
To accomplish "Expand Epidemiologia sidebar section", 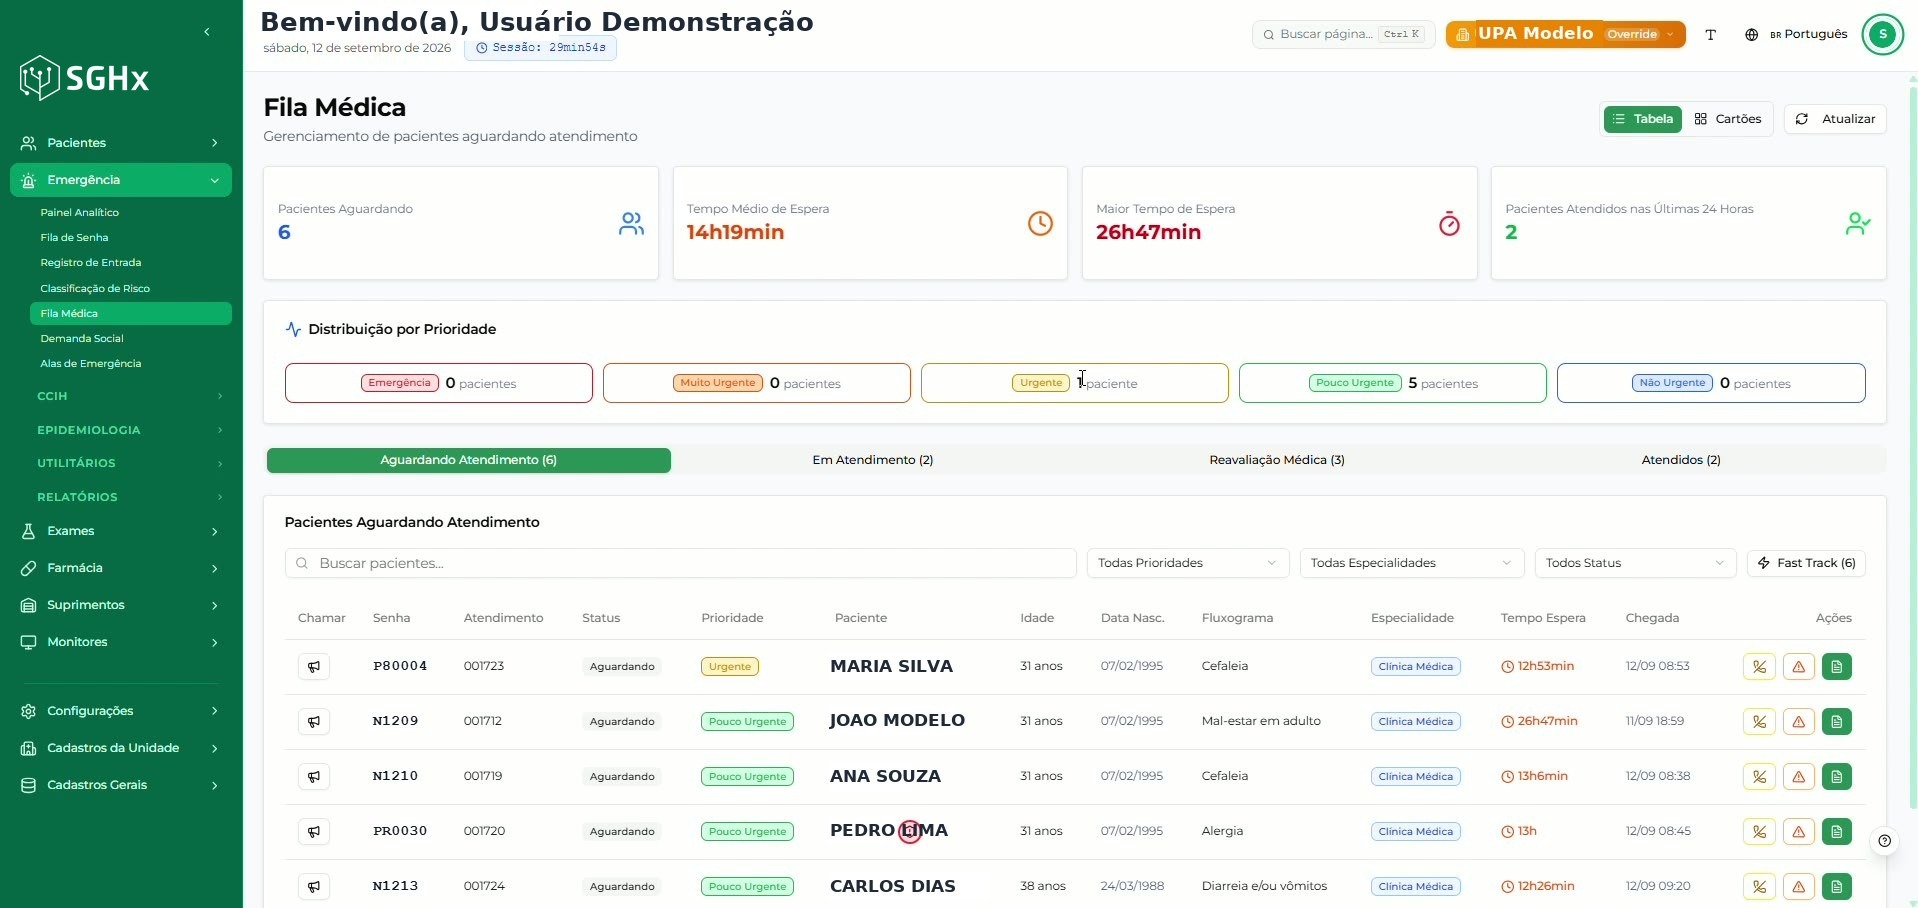I will 129,430.
